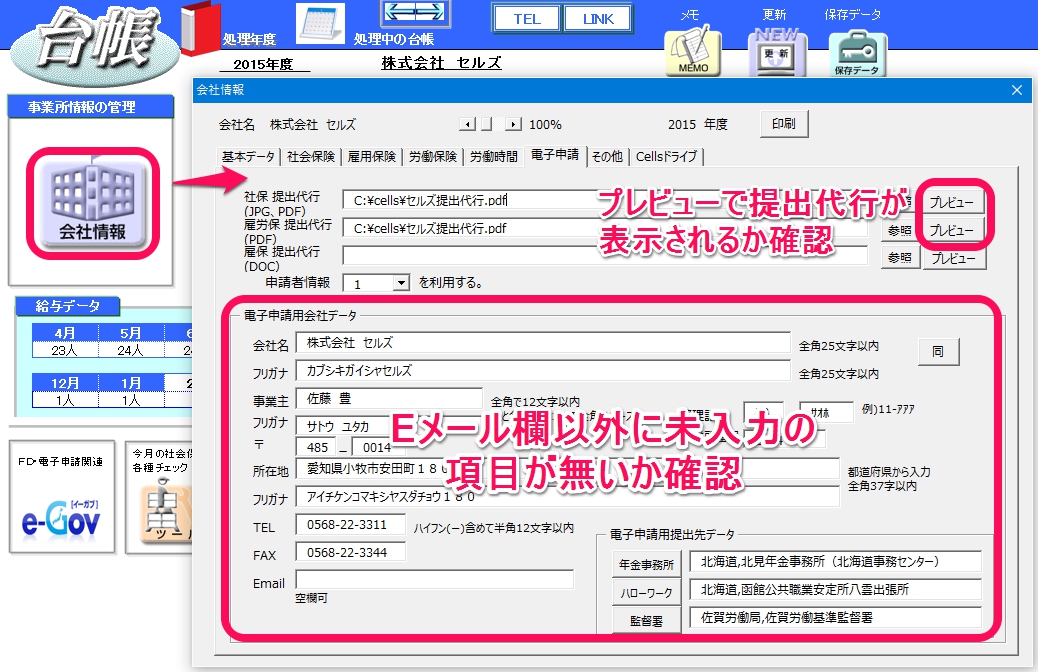Open the 会社情報 building icon

93,203
